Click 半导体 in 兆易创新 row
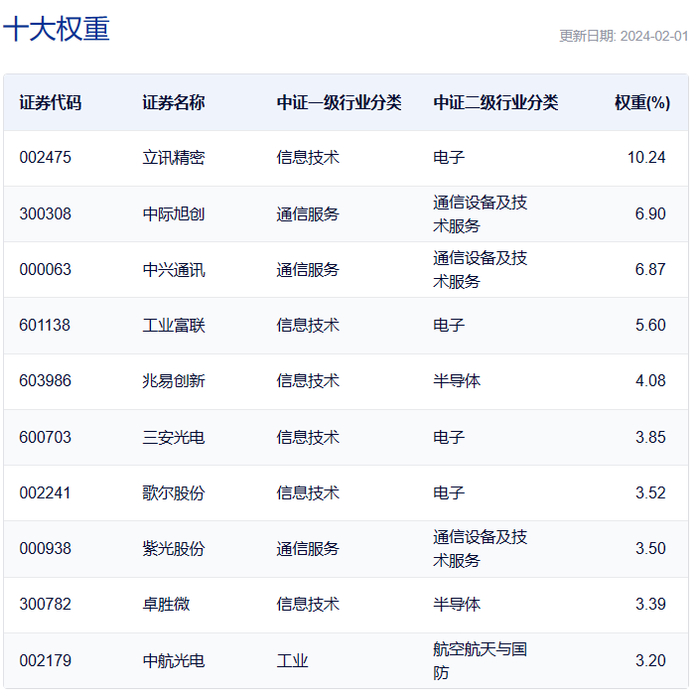700x697 pixels. tap(457, 381)
